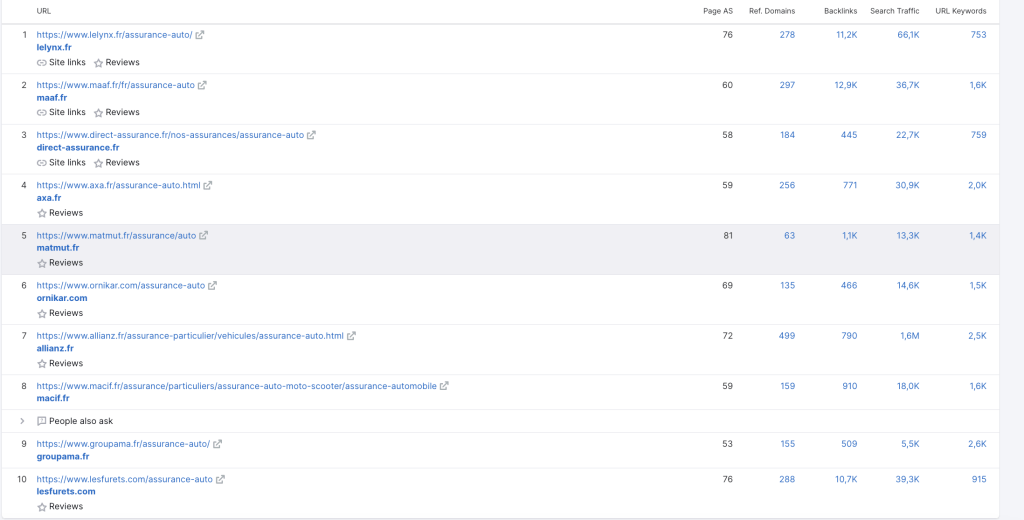Click external link icon next to matmut.fr URL
The height and width of the screenshot is (520, 1024).
pos(204,236)
